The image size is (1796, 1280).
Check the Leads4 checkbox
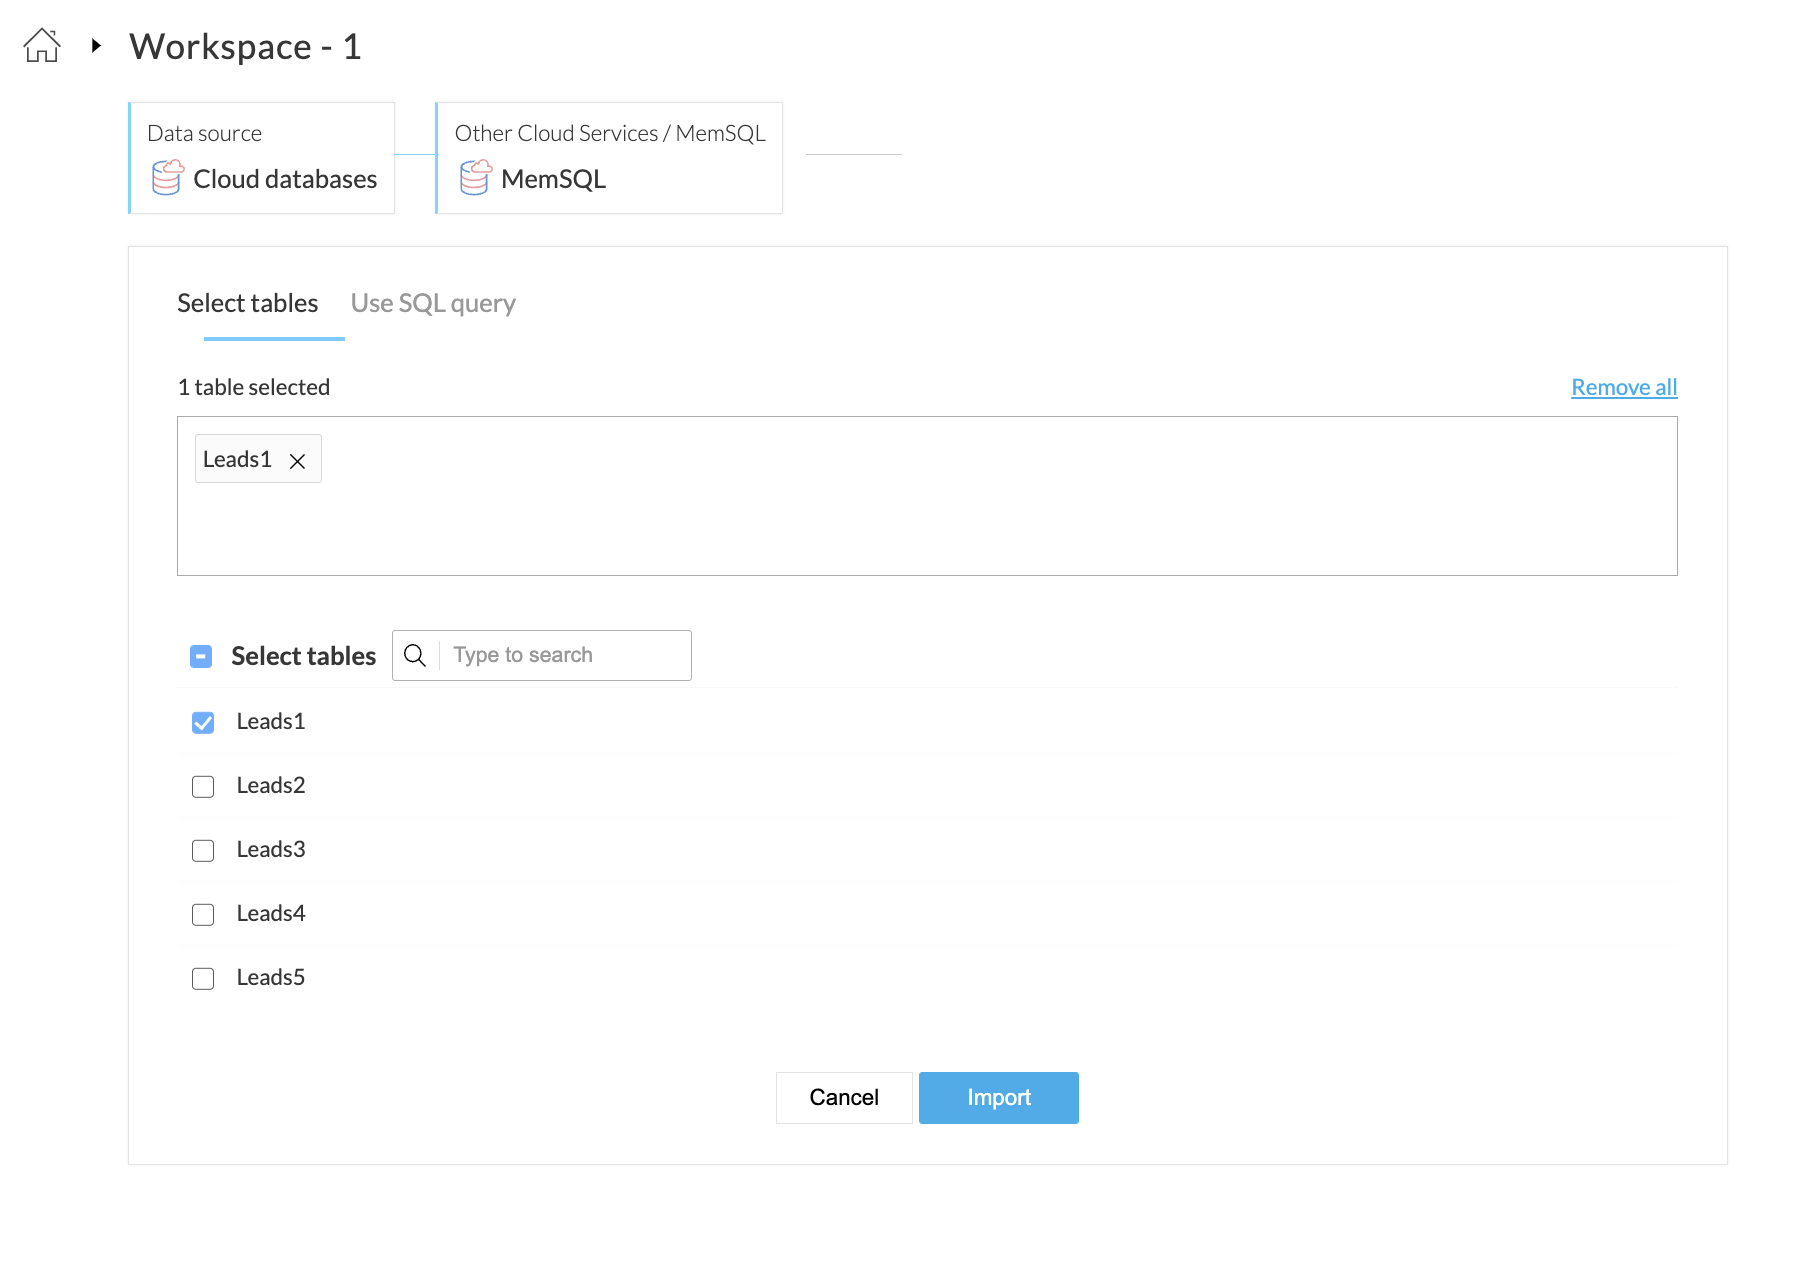point(203,914)
